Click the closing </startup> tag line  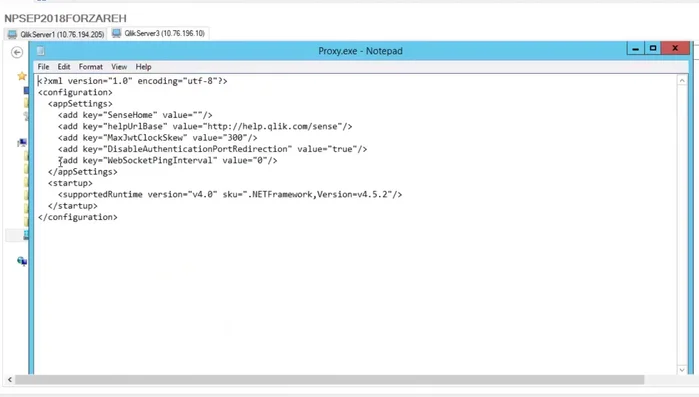(73, 206)
